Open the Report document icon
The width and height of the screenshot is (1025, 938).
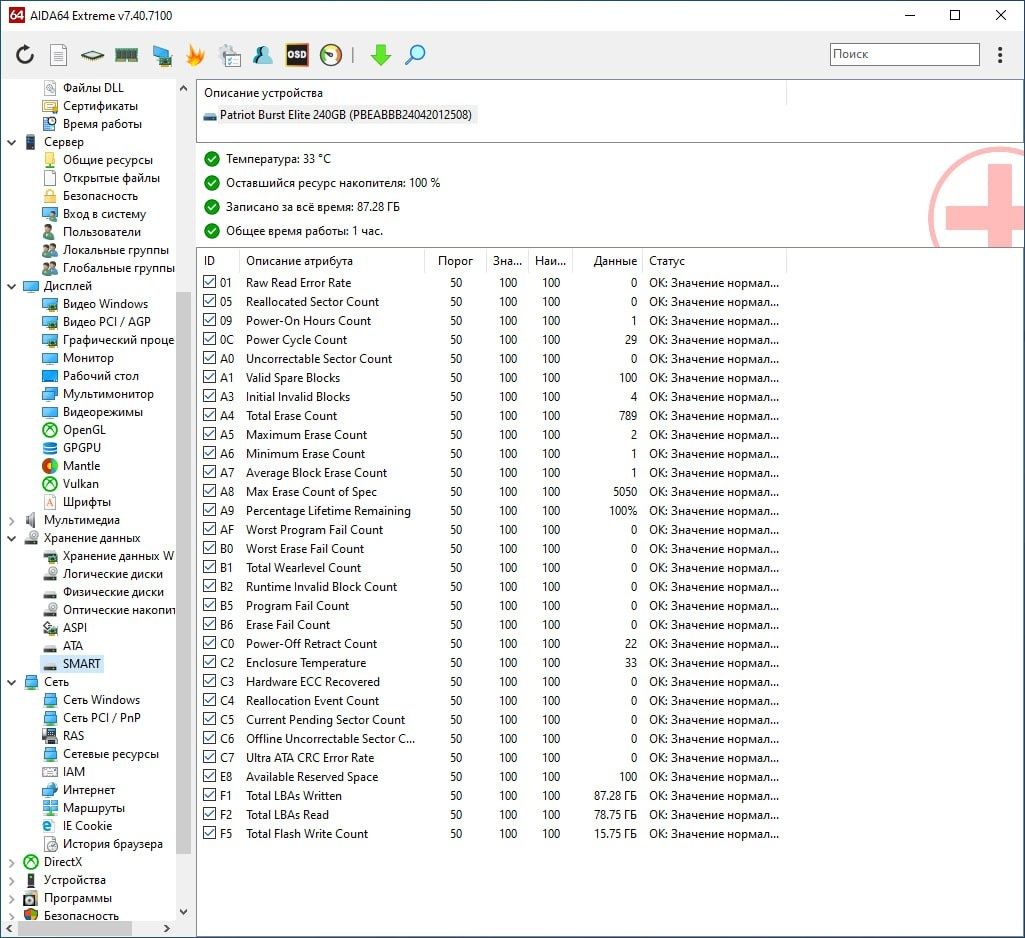[x=59, y=55]
